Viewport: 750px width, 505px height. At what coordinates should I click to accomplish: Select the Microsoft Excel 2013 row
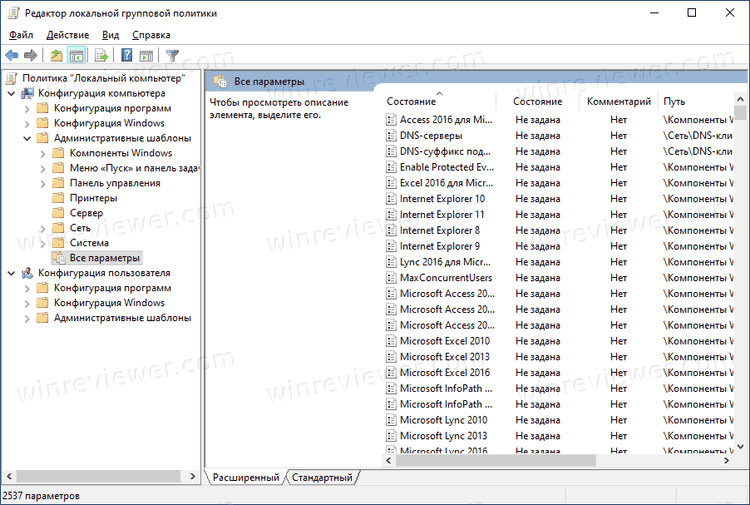[559, 357]
